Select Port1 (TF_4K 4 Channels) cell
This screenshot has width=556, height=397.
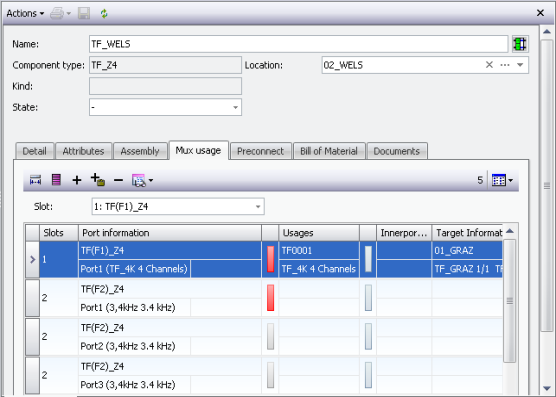point(134,269)
